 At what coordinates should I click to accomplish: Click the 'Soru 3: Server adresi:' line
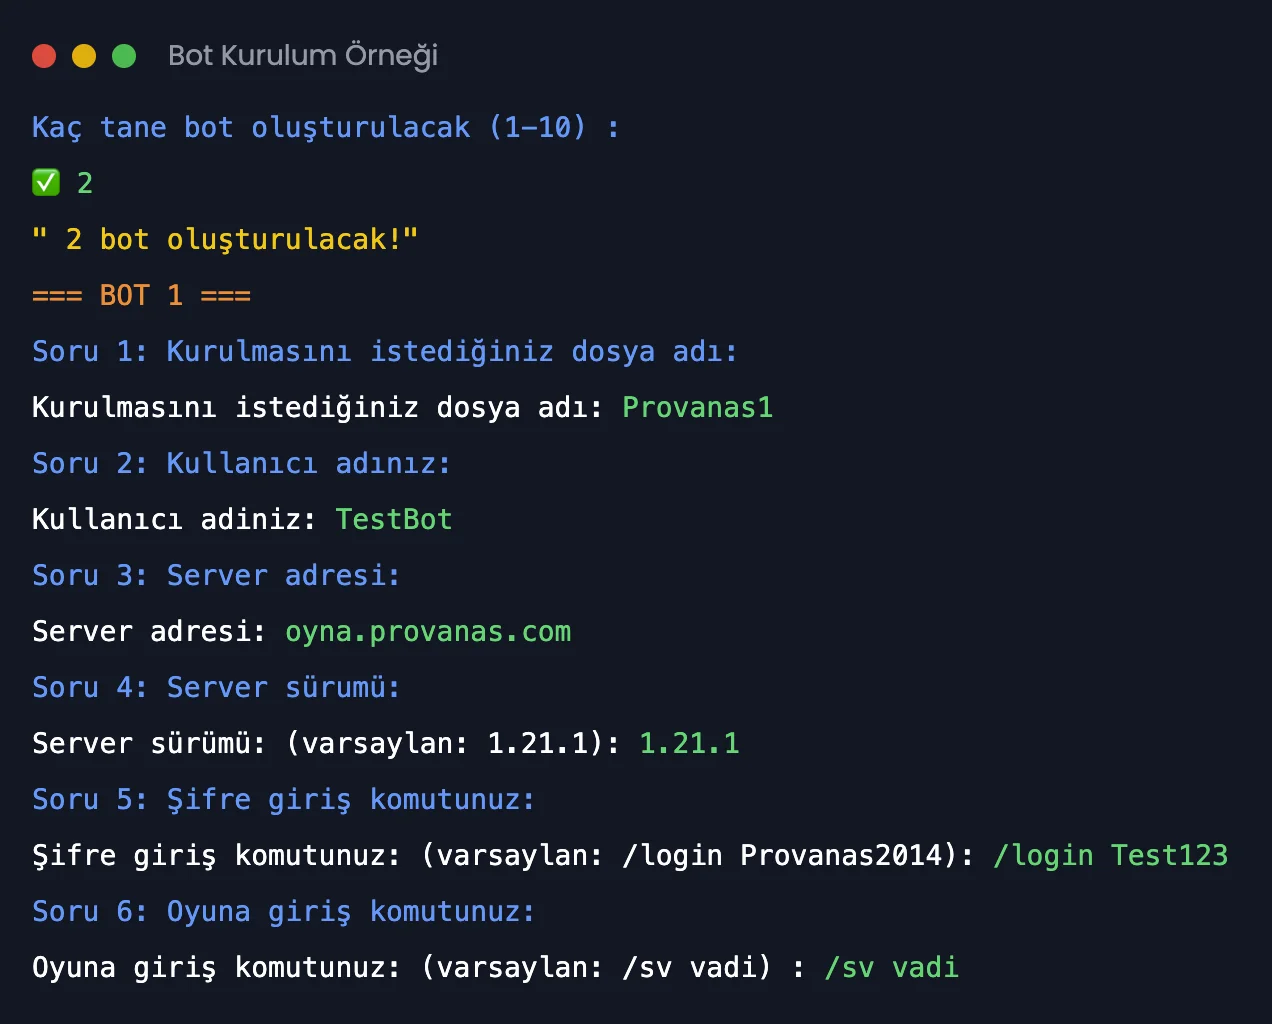pos(216,576)
